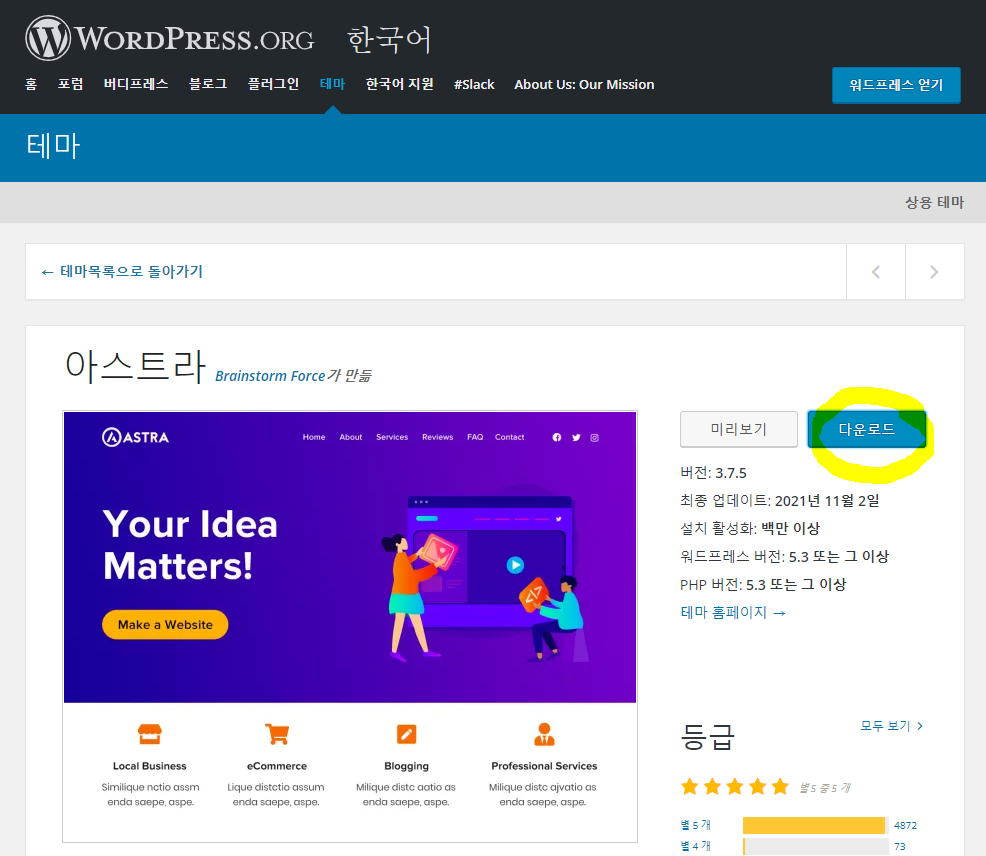Click the 워드프레스 얻기 button
This screenshot has width=986, height=856.
pyautogui.click(x=896, y=85)
